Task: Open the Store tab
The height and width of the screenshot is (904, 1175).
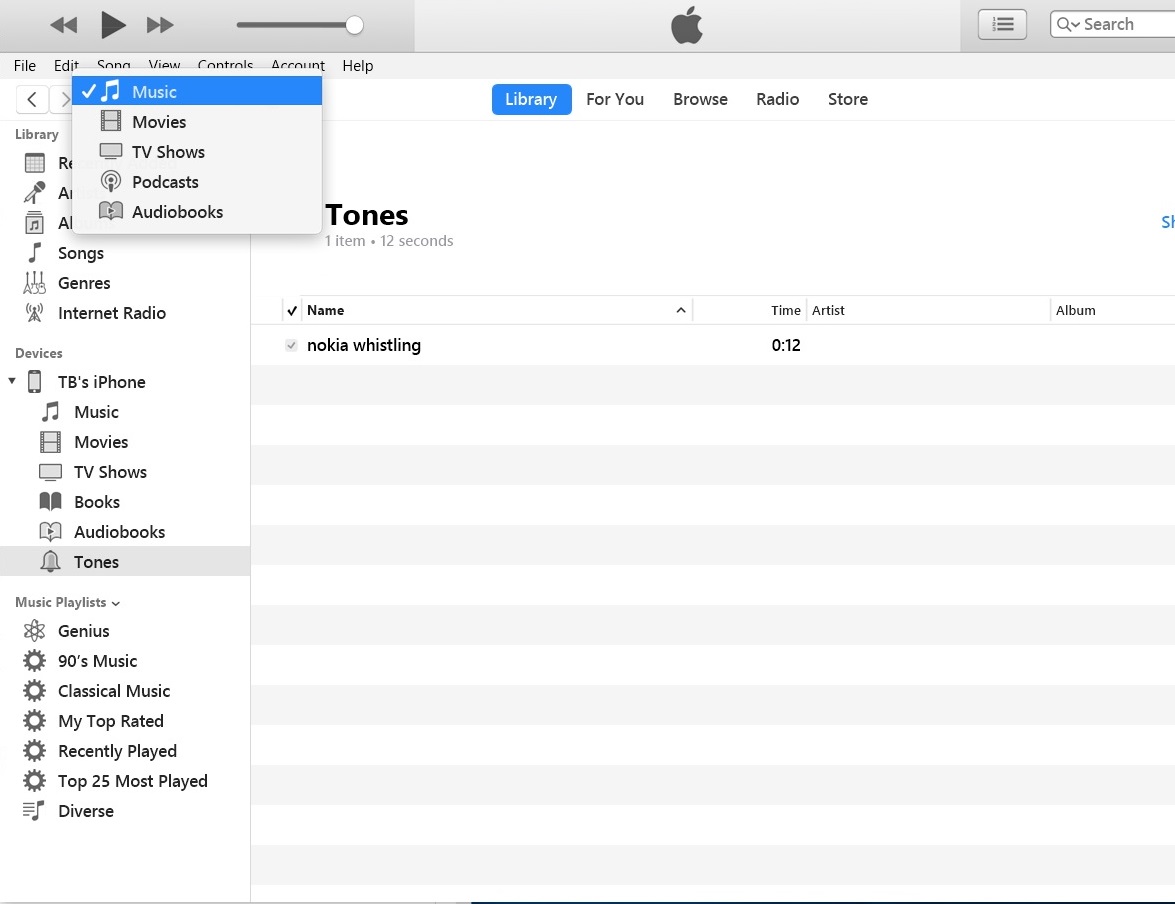Action: tap(848, 99)
